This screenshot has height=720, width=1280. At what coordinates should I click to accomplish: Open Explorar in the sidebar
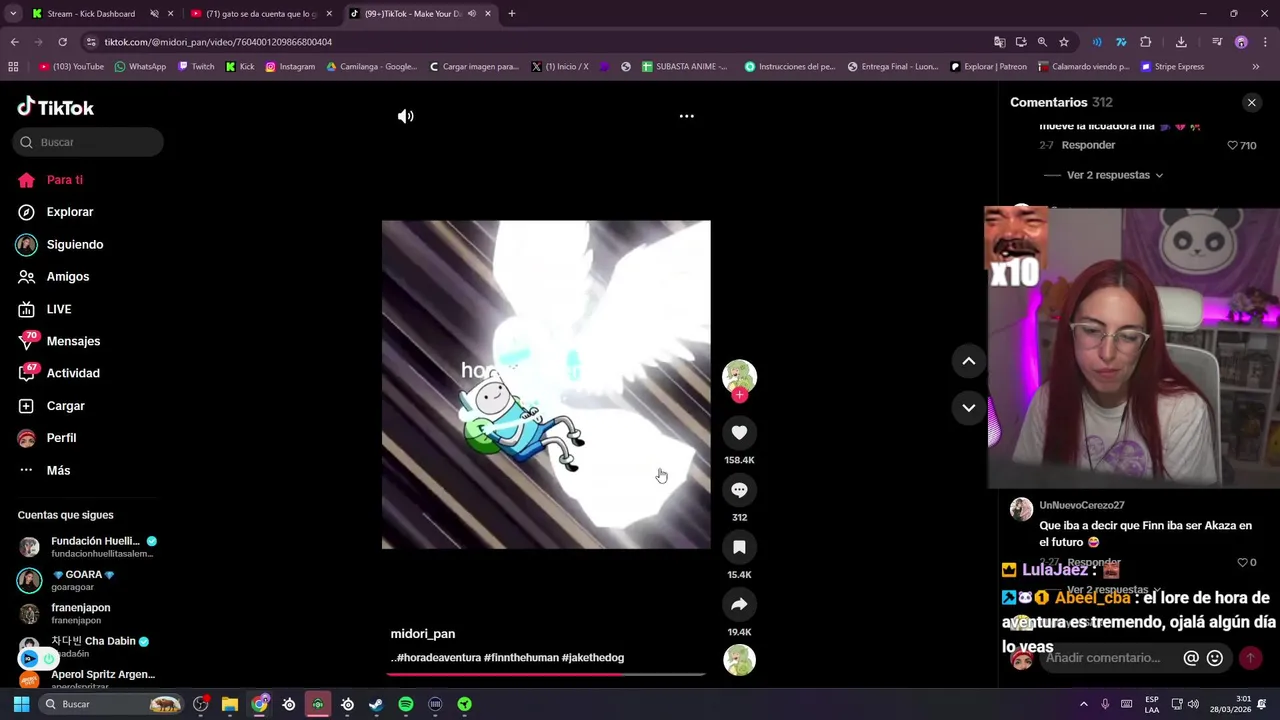tap(56, 212)
